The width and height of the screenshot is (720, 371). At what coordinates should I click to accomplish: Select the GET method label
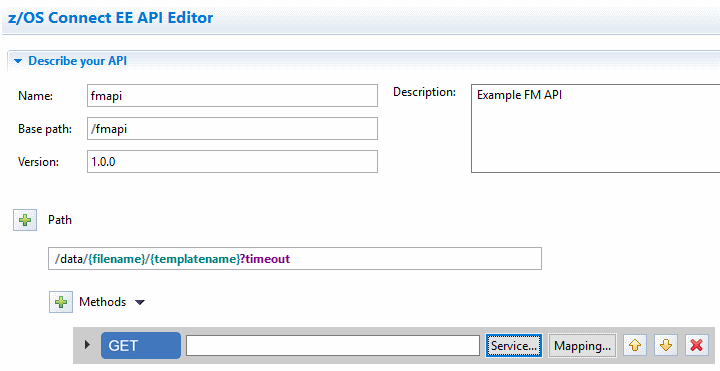[141, 345]
